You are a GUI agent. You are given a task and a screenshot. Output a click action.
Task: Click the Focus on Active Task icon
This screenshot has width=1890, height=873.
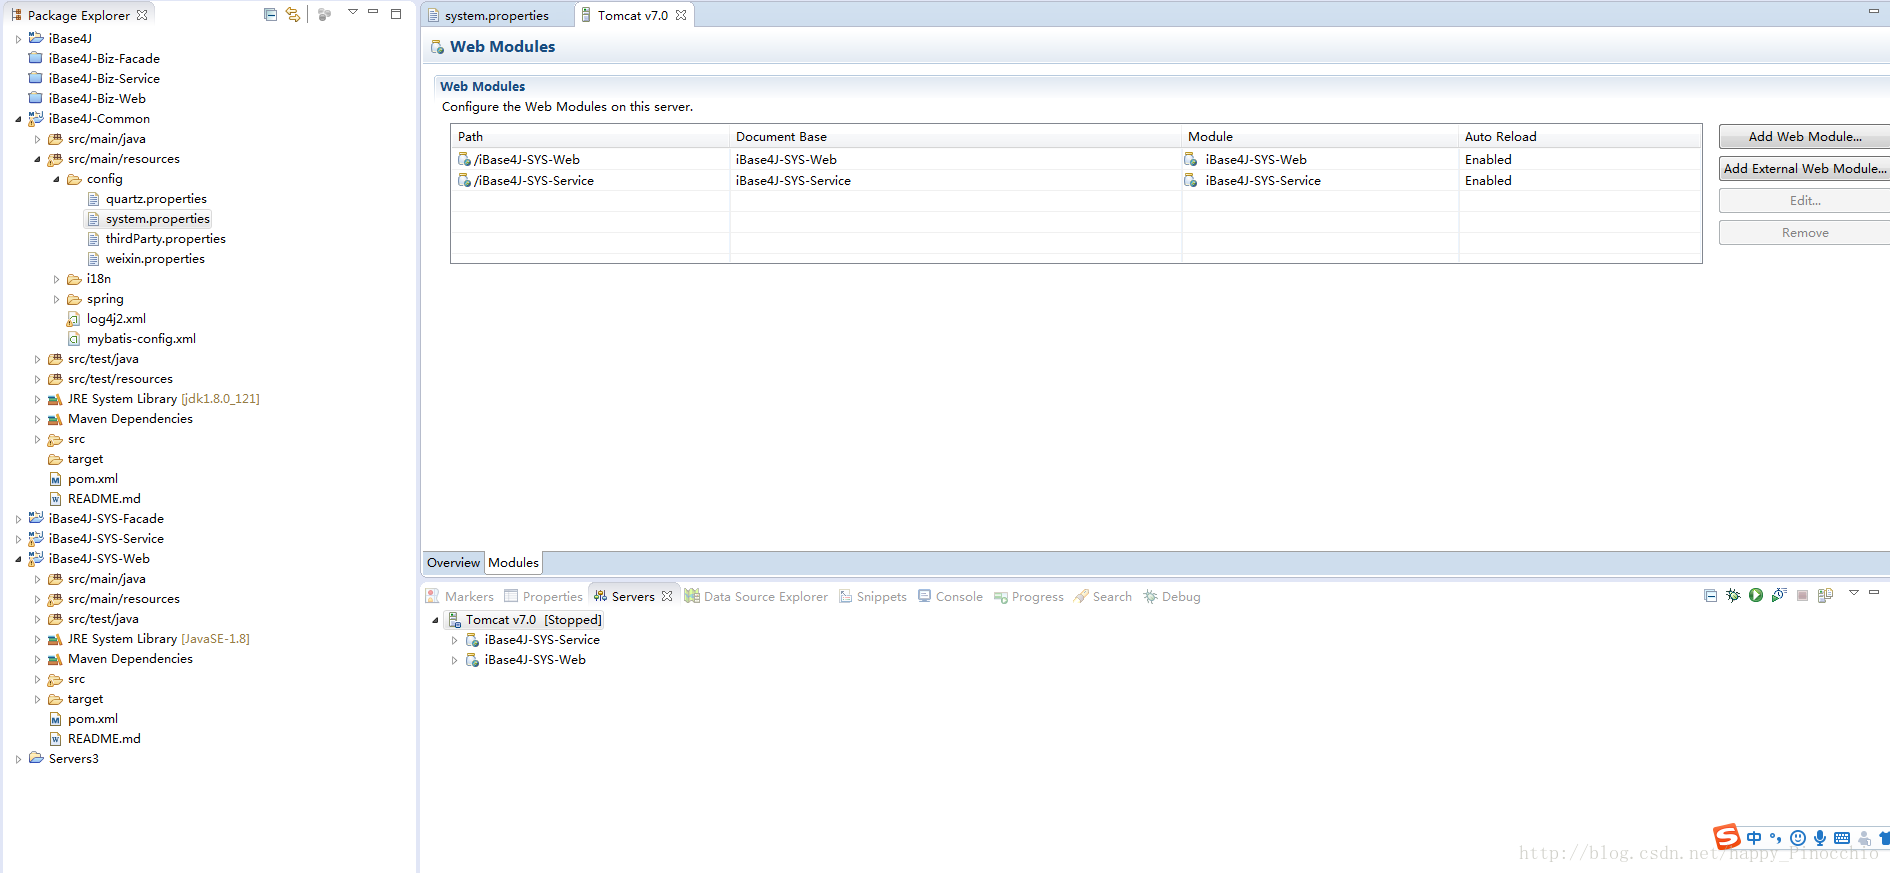click(x=324, y=14)
